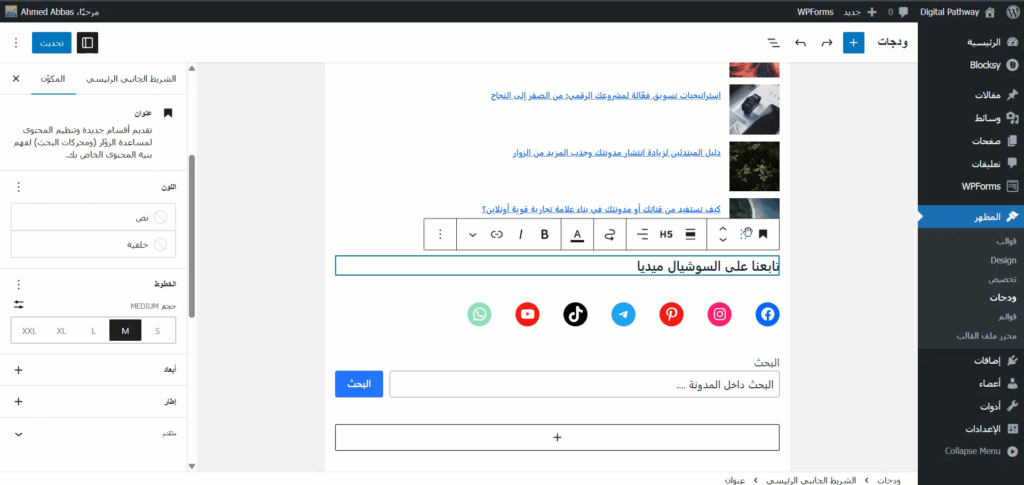Select font size S
The width and height of the screenshot is (1024, 485).
(x=157, y=330)
